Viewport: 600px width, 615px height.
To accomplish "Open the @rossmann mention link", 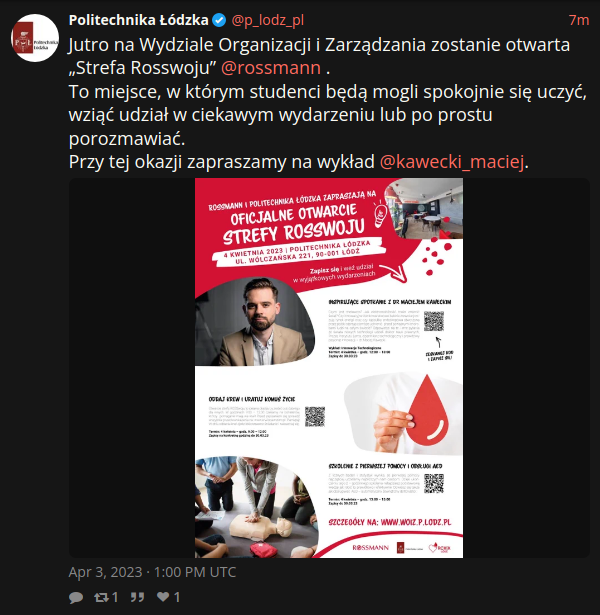I will click(271, 68).
